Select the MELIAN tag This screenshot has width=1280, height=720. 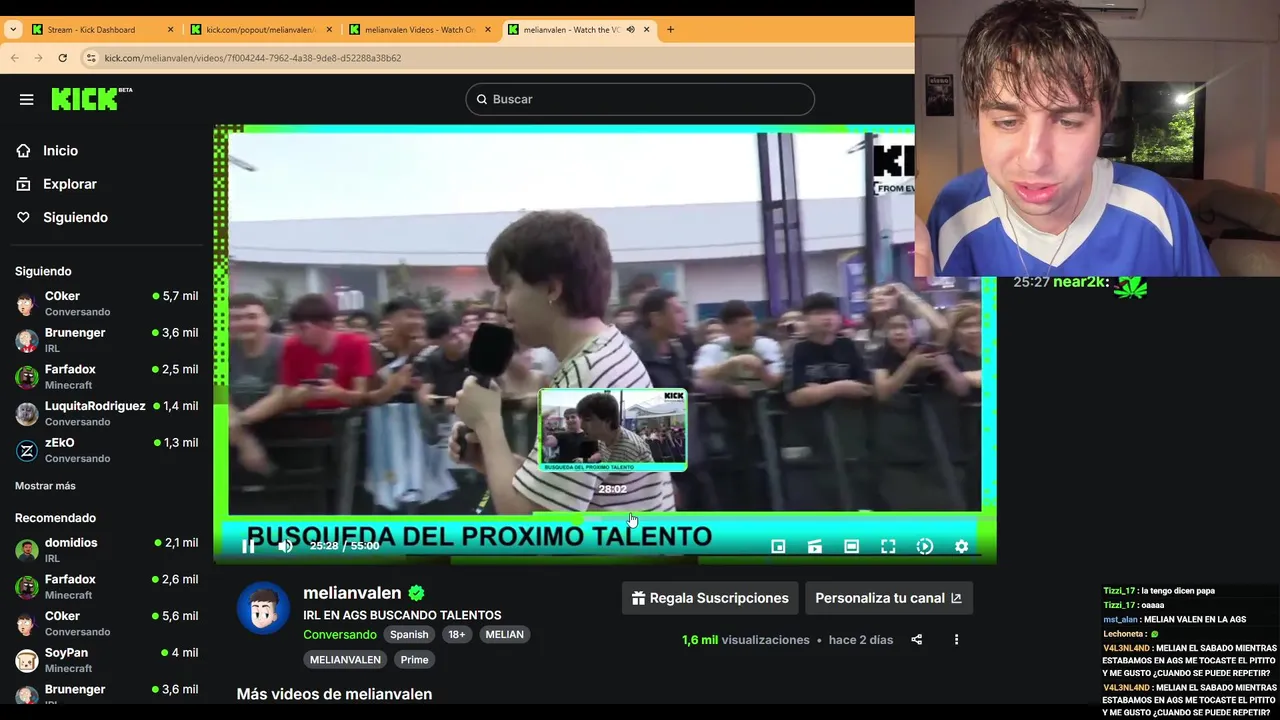504,635
